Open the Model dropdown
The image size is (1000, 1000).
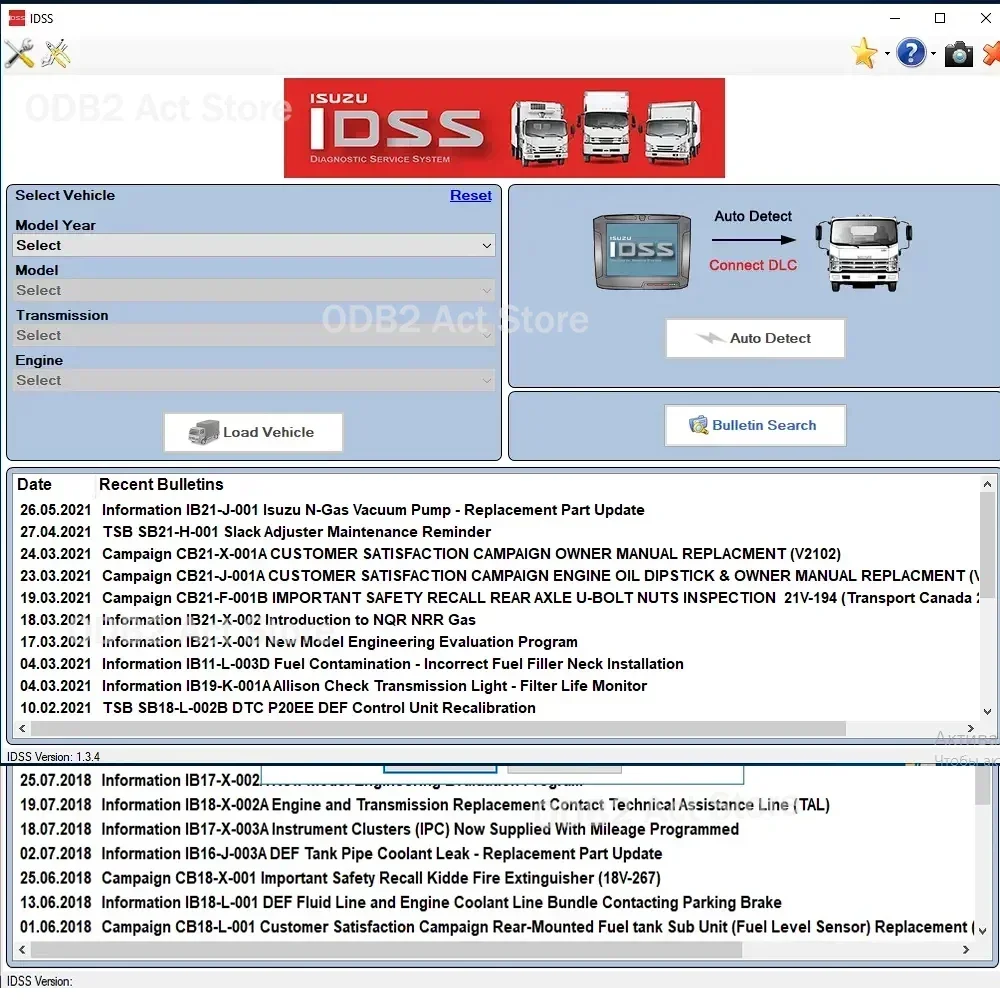point(254,291)
